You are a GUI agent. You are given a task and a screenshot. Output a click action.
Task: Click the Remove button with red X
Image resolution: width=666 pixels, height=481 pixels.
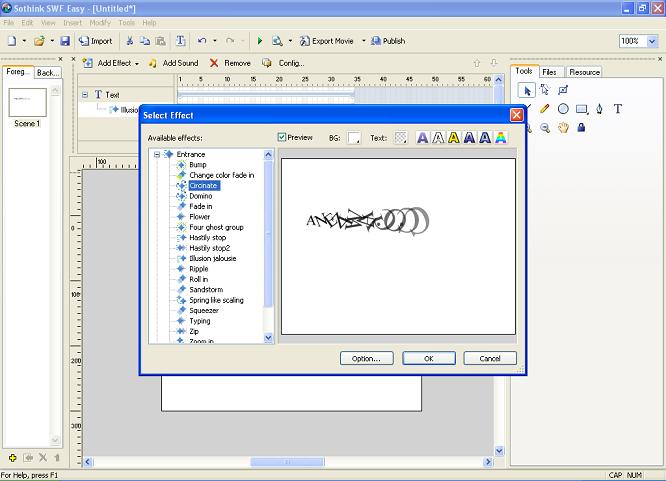230,63
